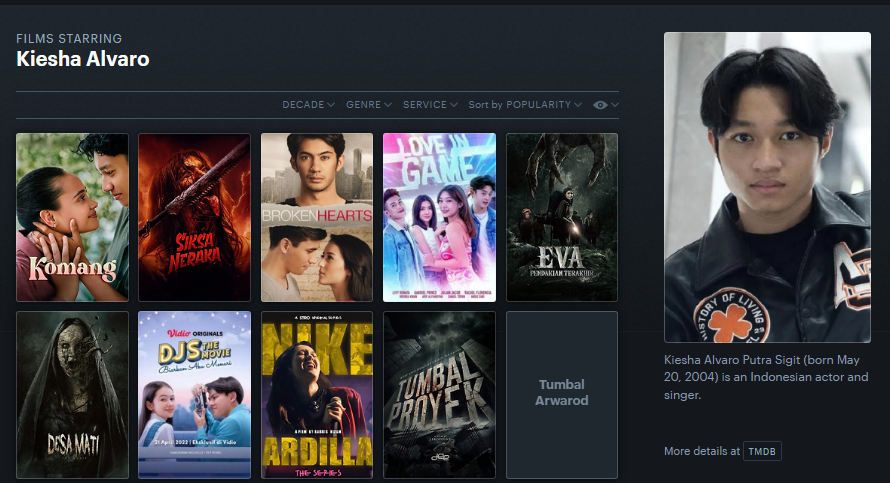The image size is (890, 483).
Task: Change the Sort by Popularity option
Action: click(525, 105)
